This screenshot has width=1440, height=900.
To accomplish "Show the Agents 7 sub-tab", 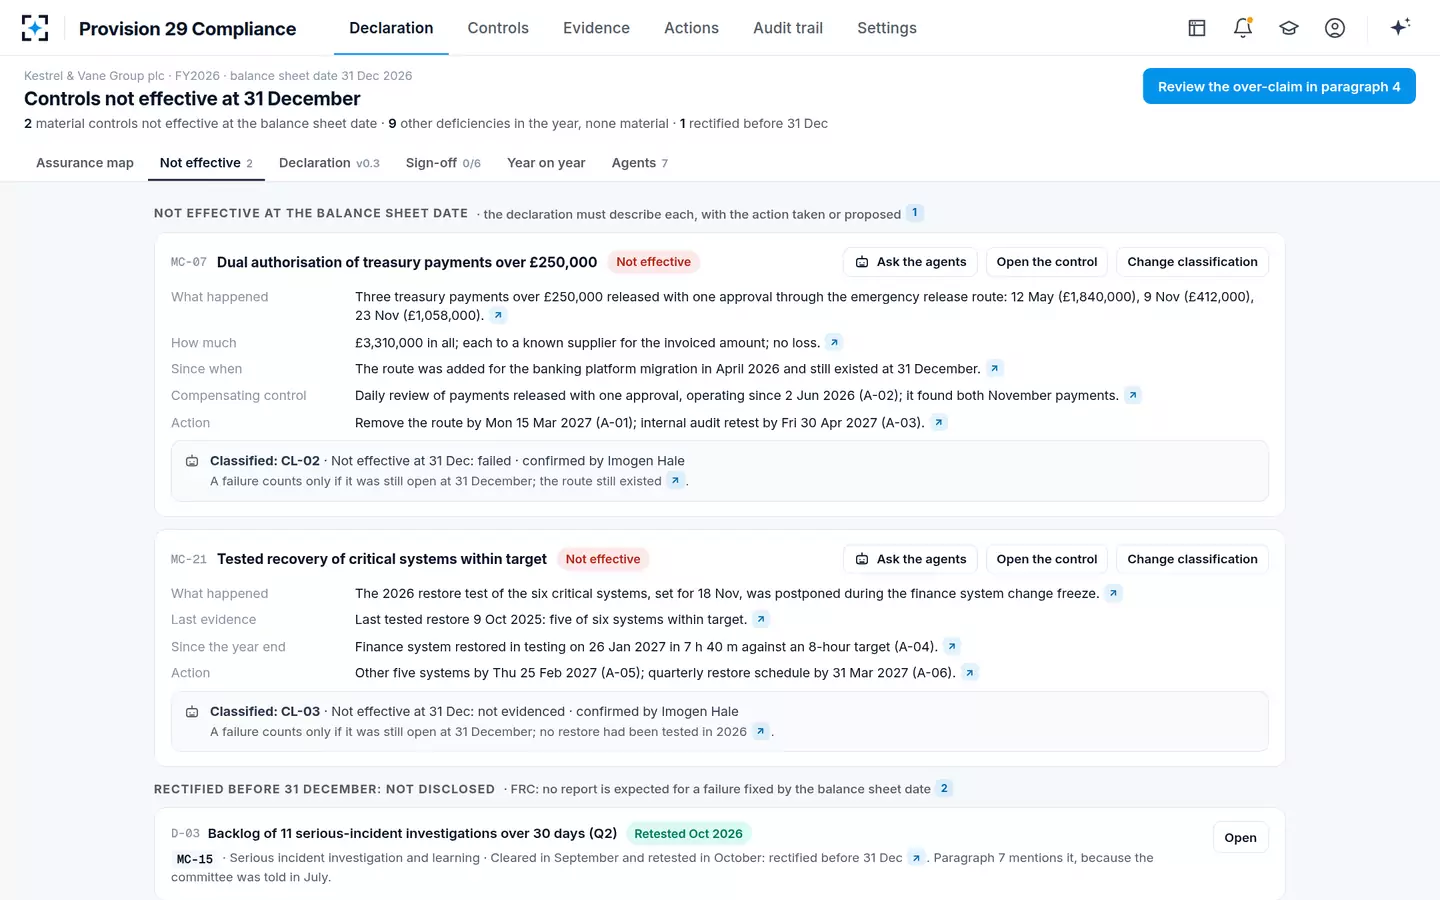I will click(640, 163).
